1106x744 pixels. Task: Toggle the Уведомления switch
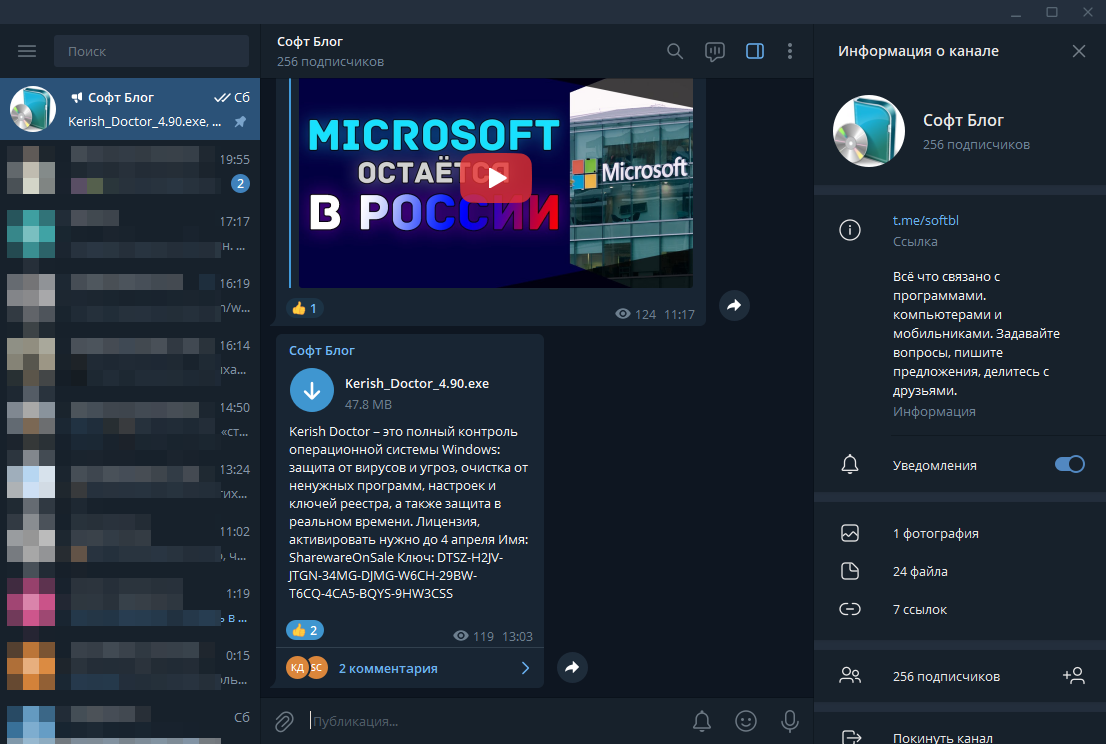pos(1069,464)
